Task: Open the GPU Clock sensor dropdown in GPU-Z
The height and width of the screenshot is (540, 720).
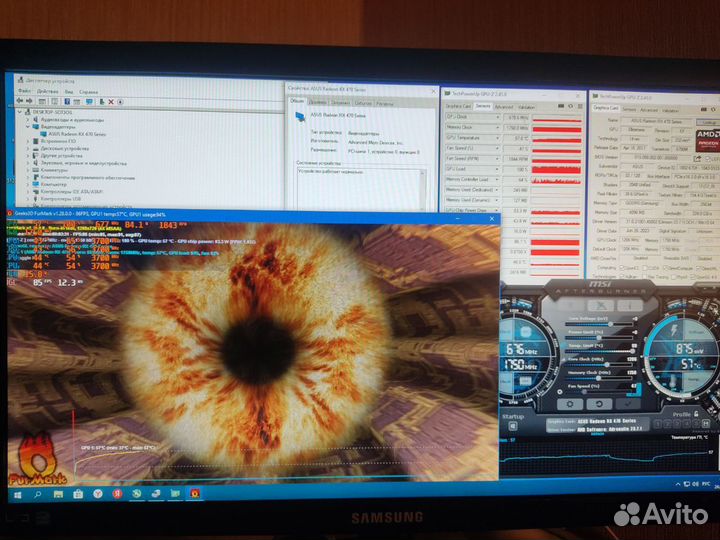Action: click(x=497, y=117)
